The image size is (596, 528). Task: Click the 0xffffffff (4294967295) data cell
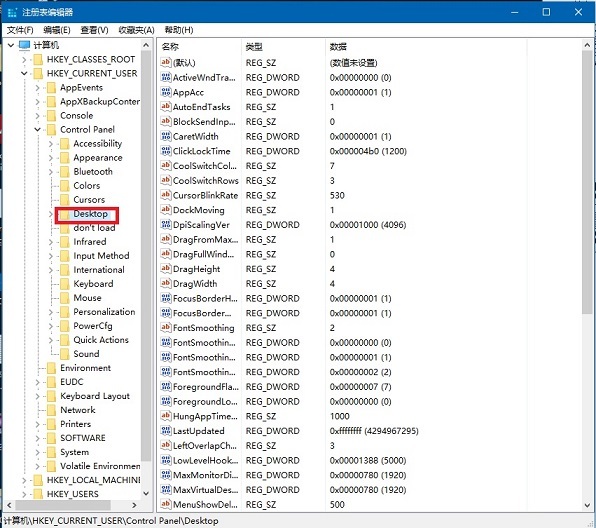tap(374, 431)
